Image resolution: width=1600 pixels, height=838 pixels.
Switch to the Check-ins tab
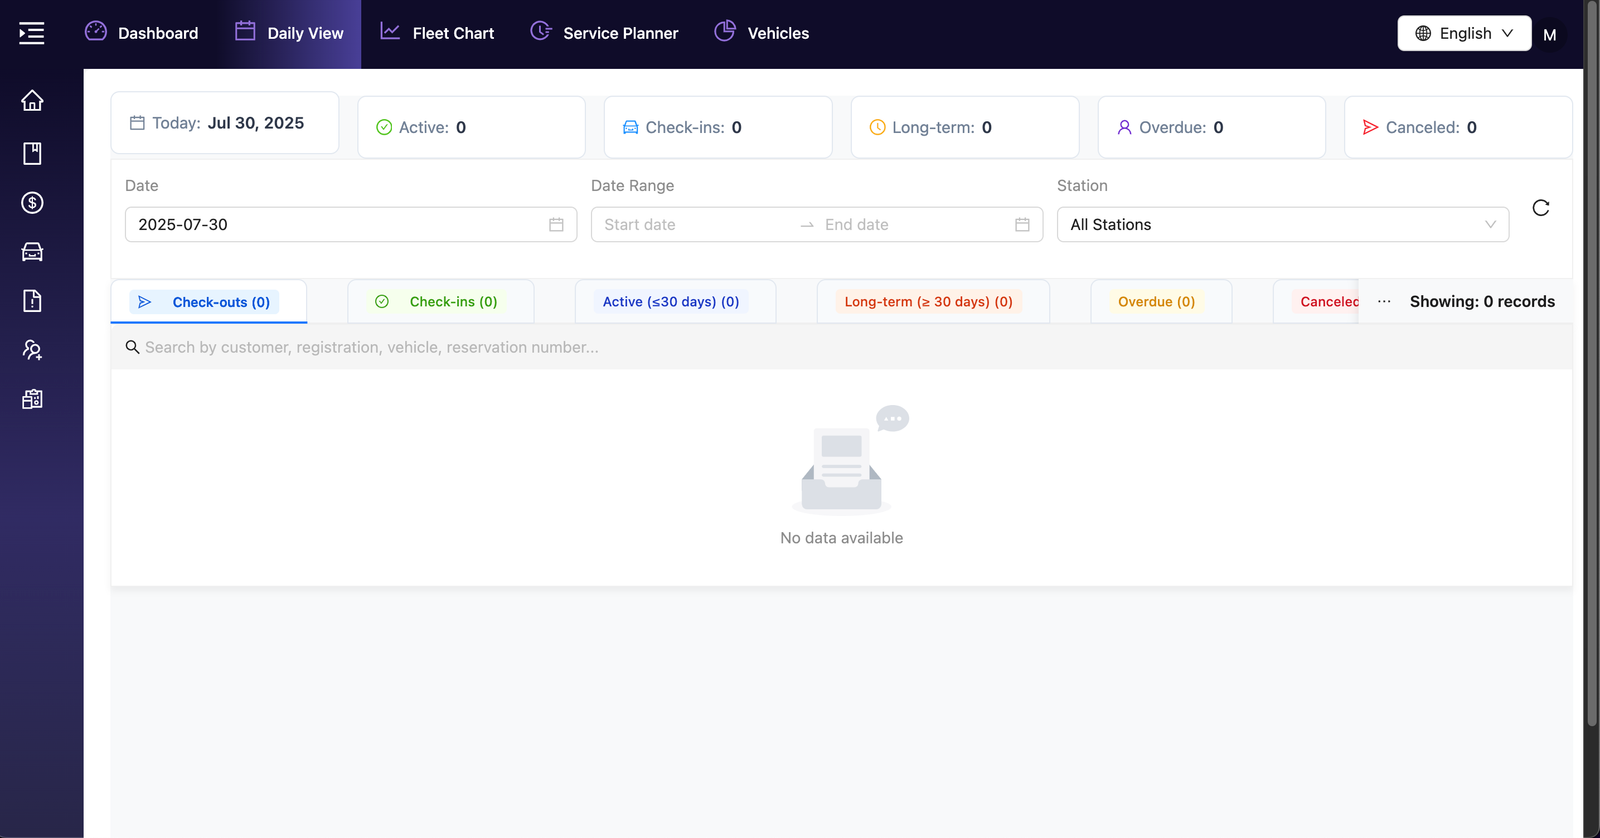441,302
